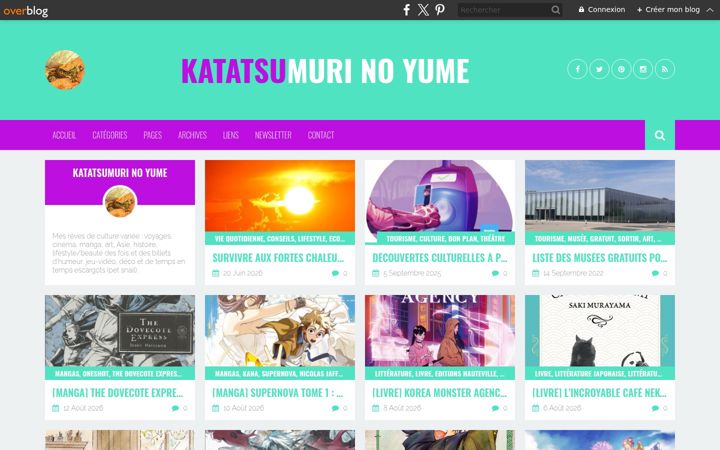Screen dimensions: 720x450
Task: Open the Connexion login link
Action: pos(602,10)
